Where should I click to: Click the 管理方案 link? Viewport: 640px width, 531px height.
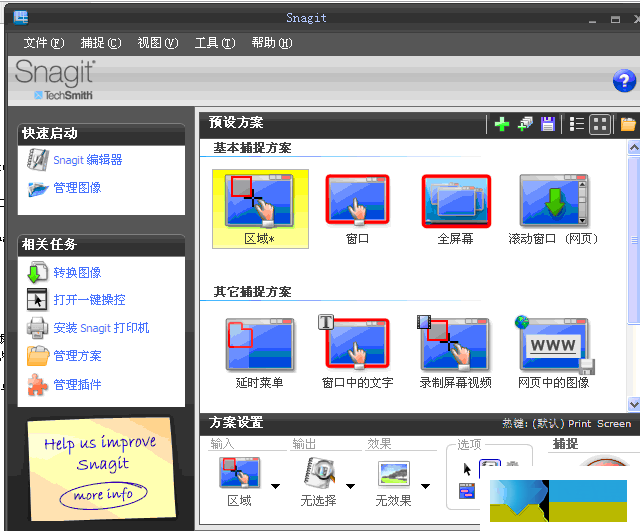[x=78, y=355]
